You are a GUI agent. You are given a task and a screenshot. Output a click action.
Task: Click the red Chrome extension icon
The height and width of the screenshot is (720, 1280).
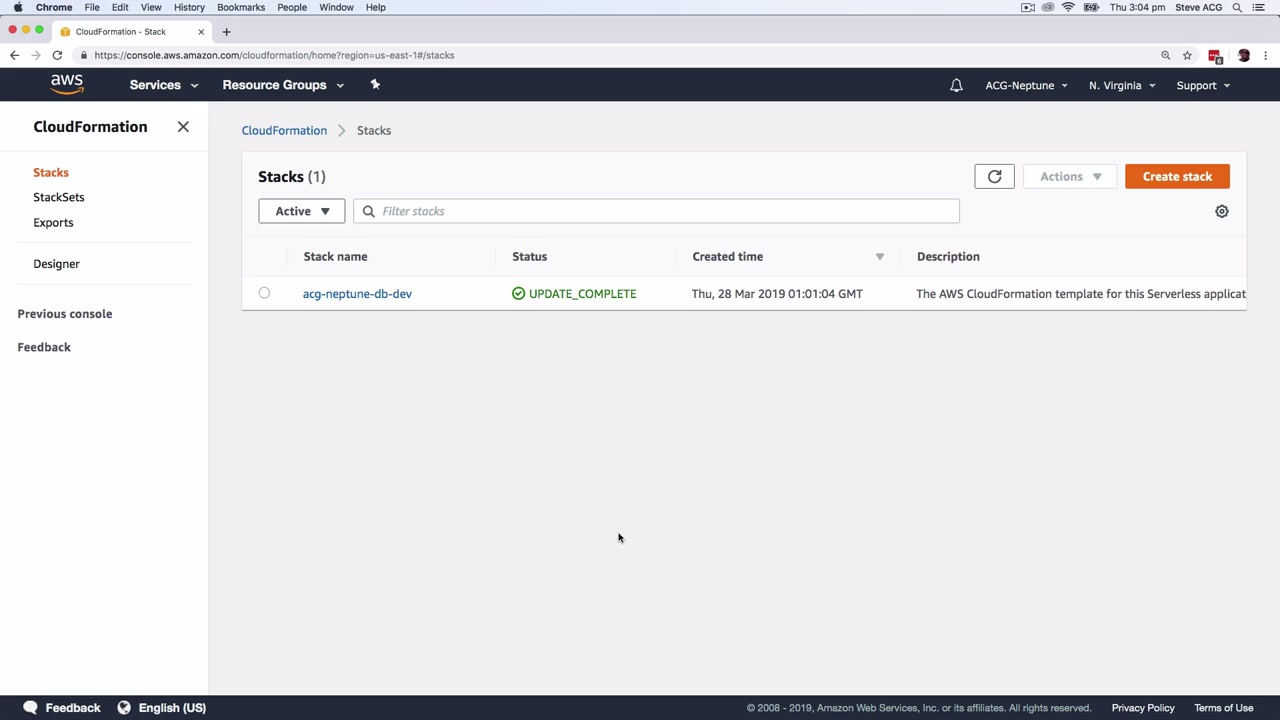click(1215, 56)
